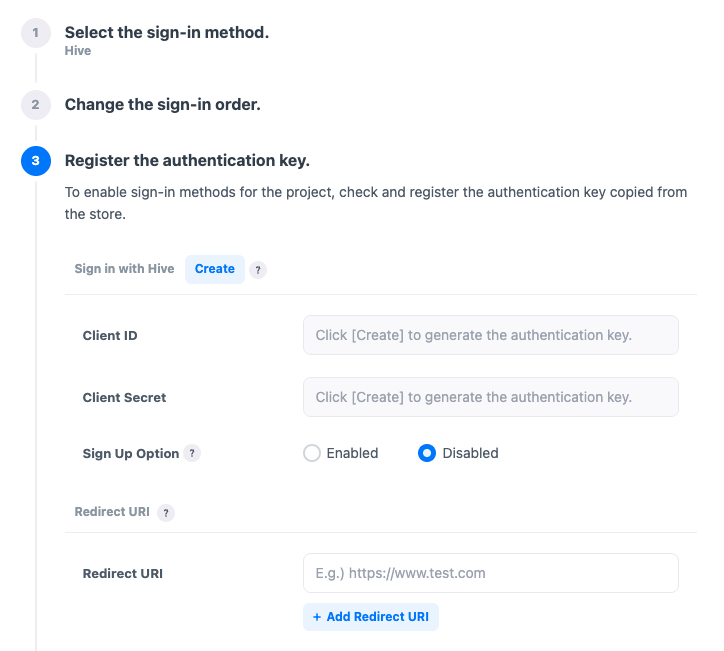Click the step 2 number circle
Viewport: 724px width, 651px height.
35,104
